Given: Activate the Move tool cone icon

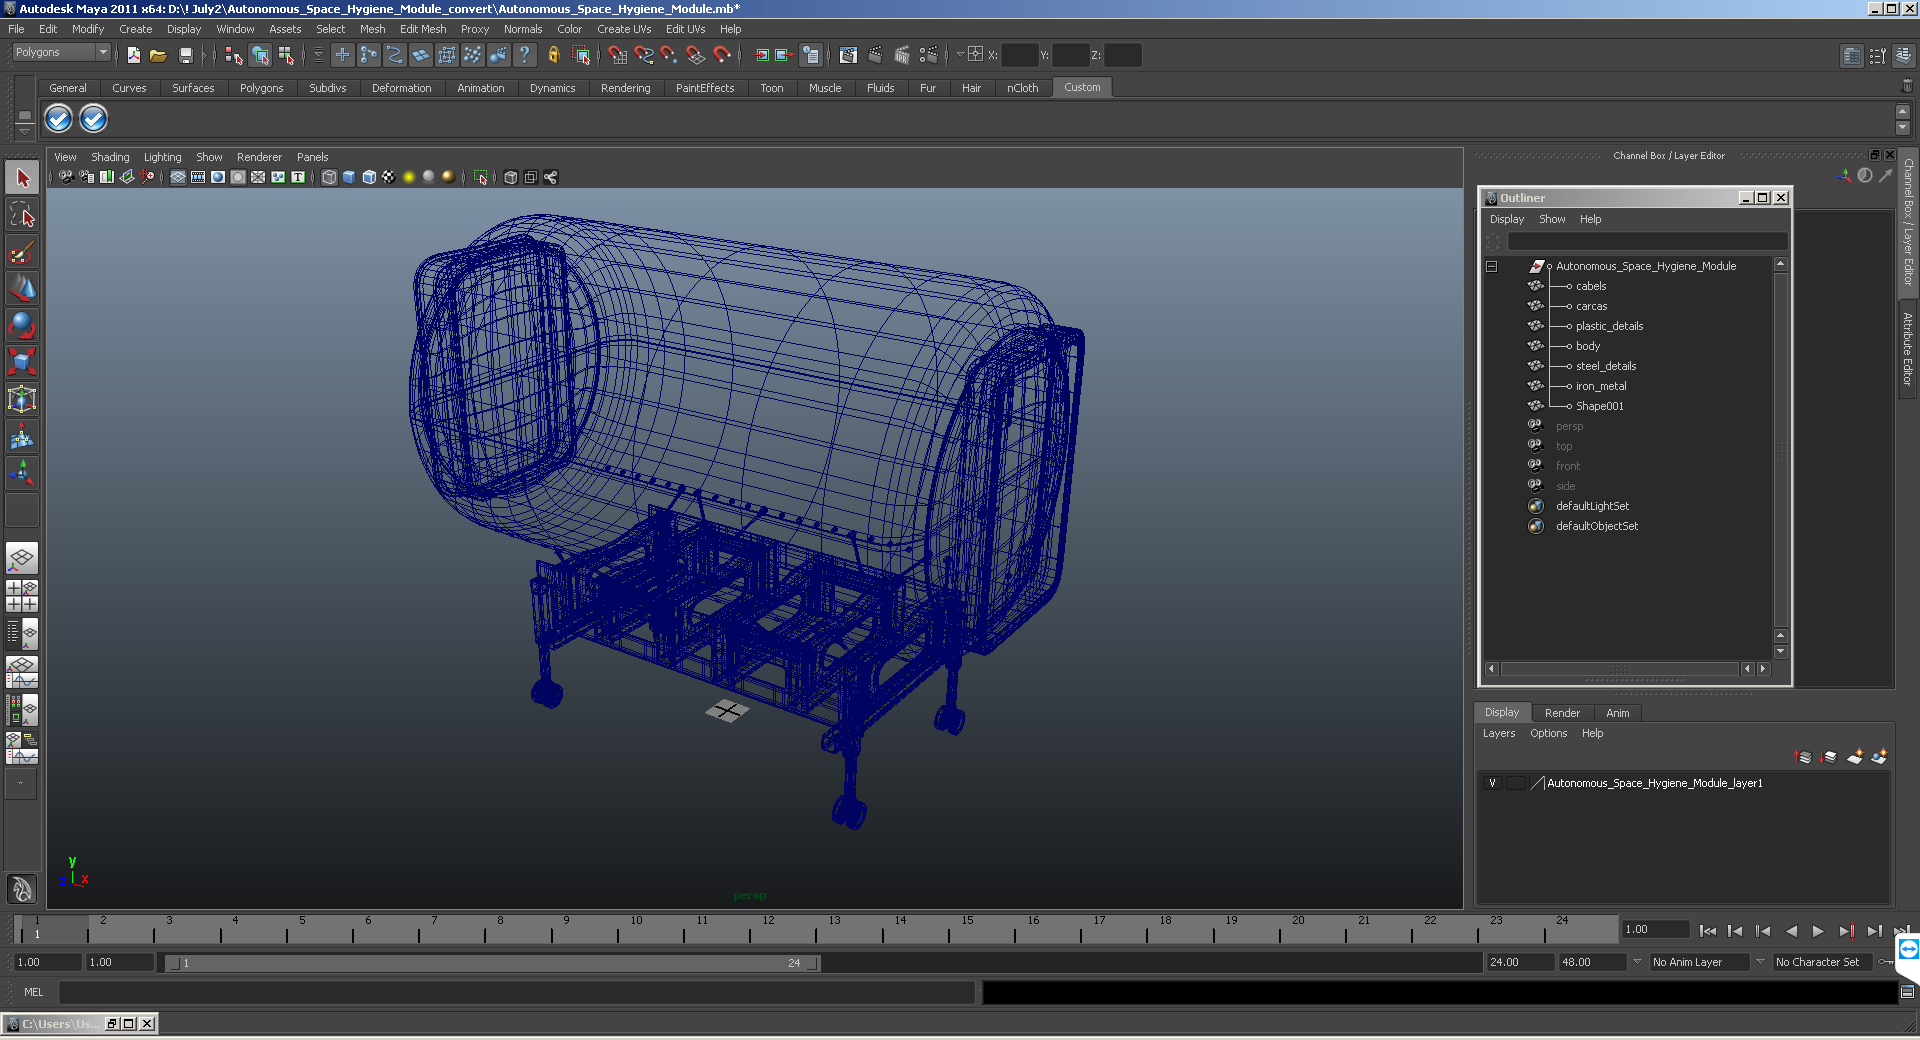Looking at the screenshot, I should 22,288.
